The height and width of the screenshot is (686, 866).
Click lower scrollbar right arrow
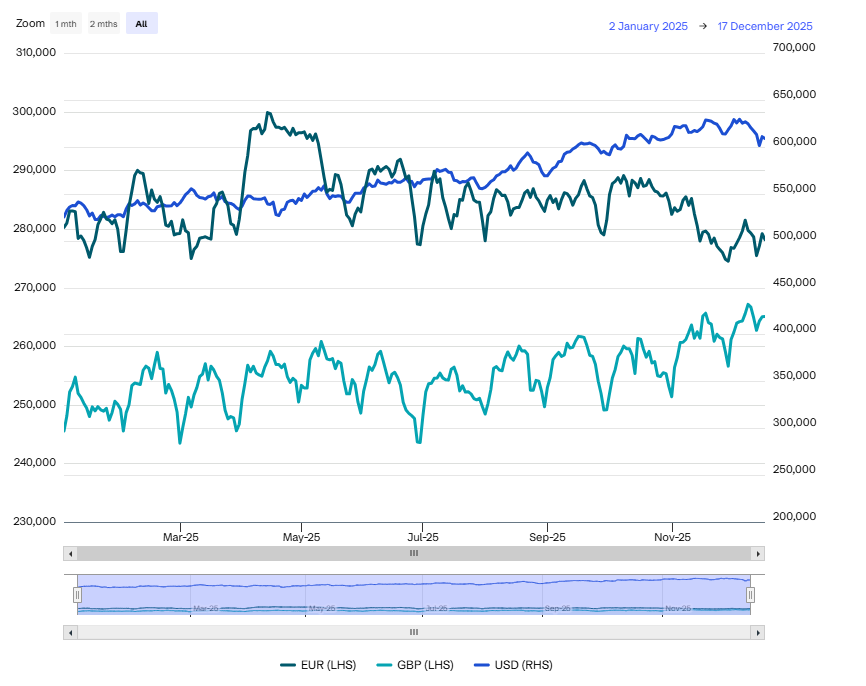coord(758,632)
